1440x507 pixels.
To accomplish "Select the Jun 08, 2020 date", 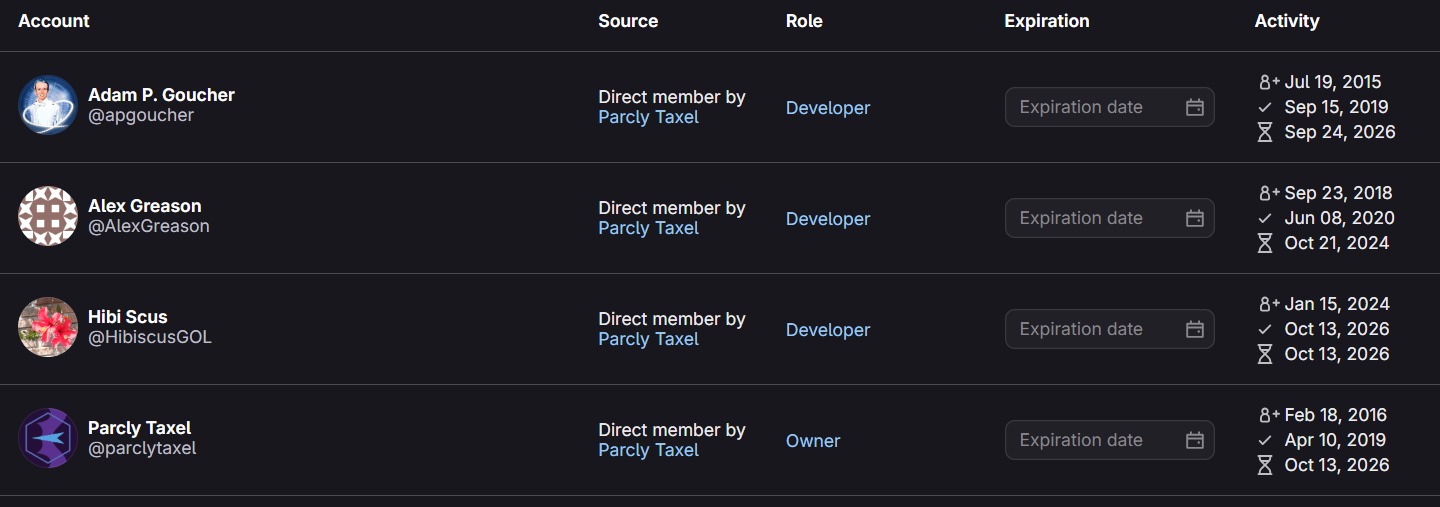I will (1340, 218).
